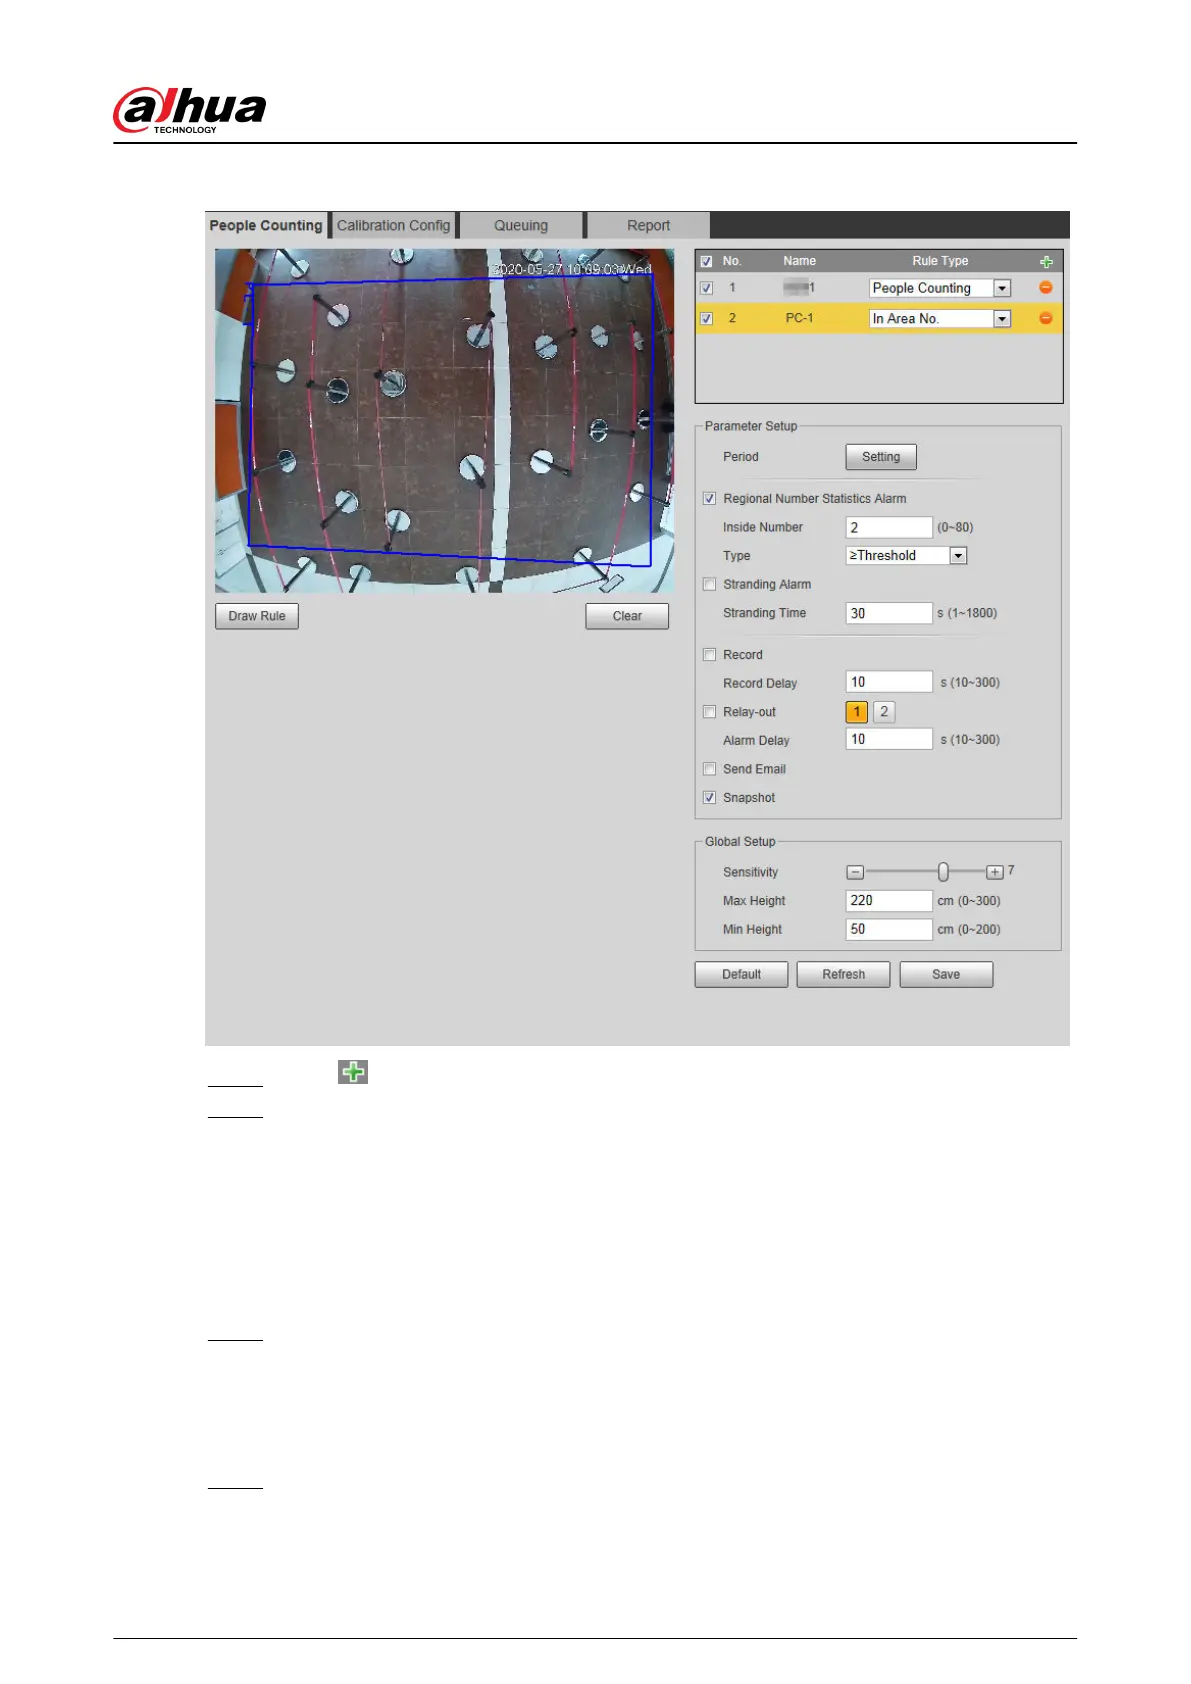Uncheck the Snapshot checkbox
Image resolution: width=1191 pixels, height=1684 pixels.
click(x=710, y=797)
